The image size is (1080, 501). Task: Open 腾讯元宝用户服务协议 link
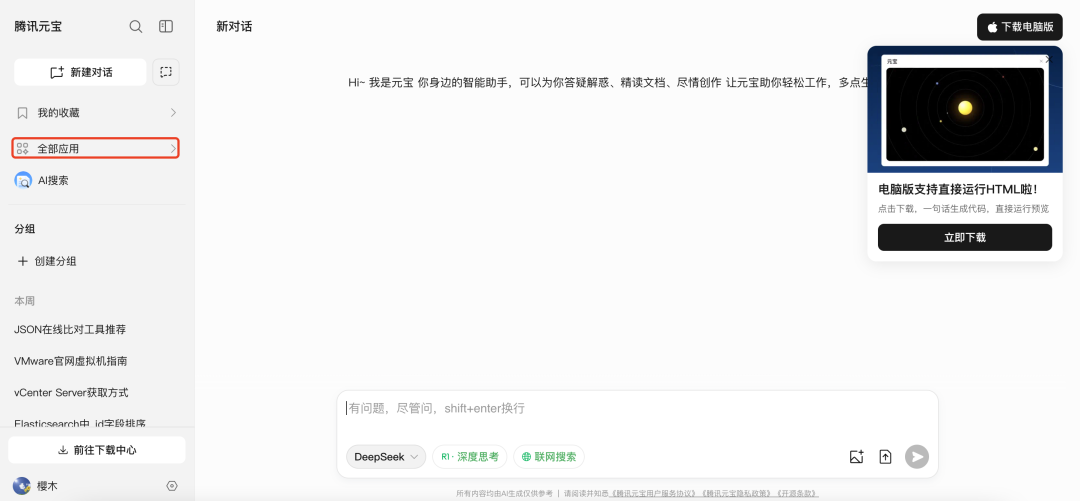click(653, 493)
